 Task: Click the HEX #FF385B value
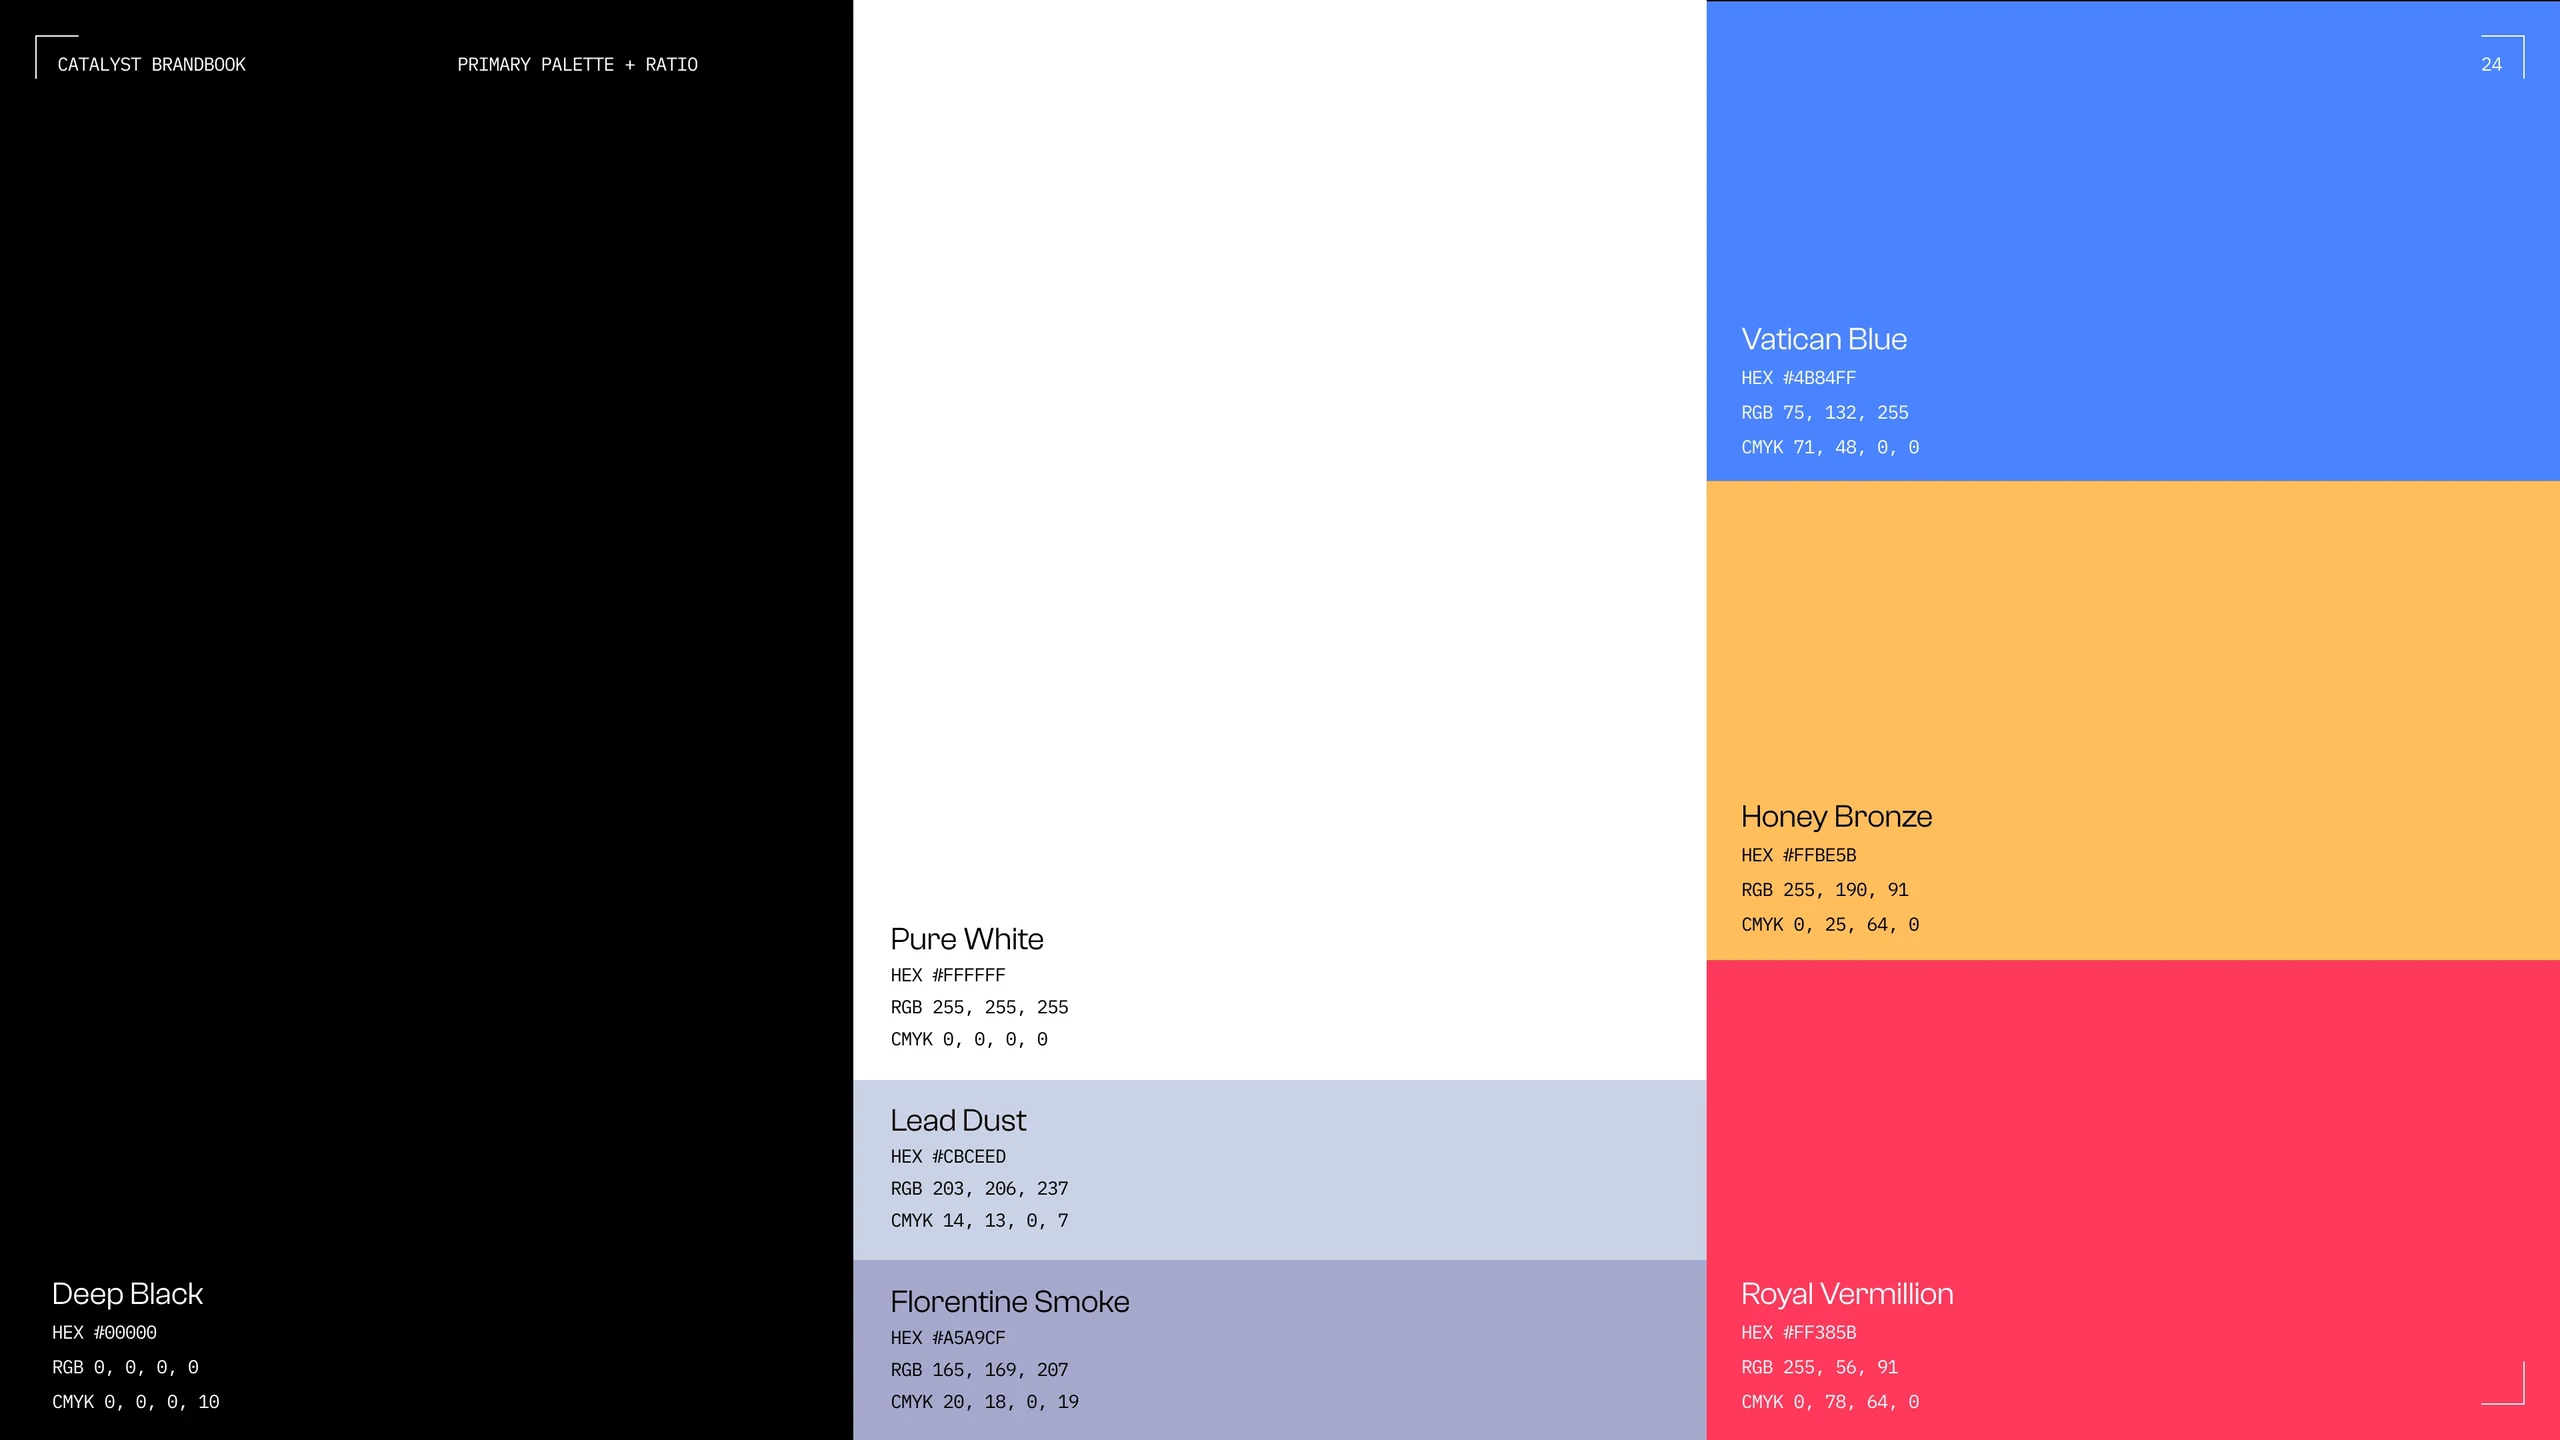1798,1333
